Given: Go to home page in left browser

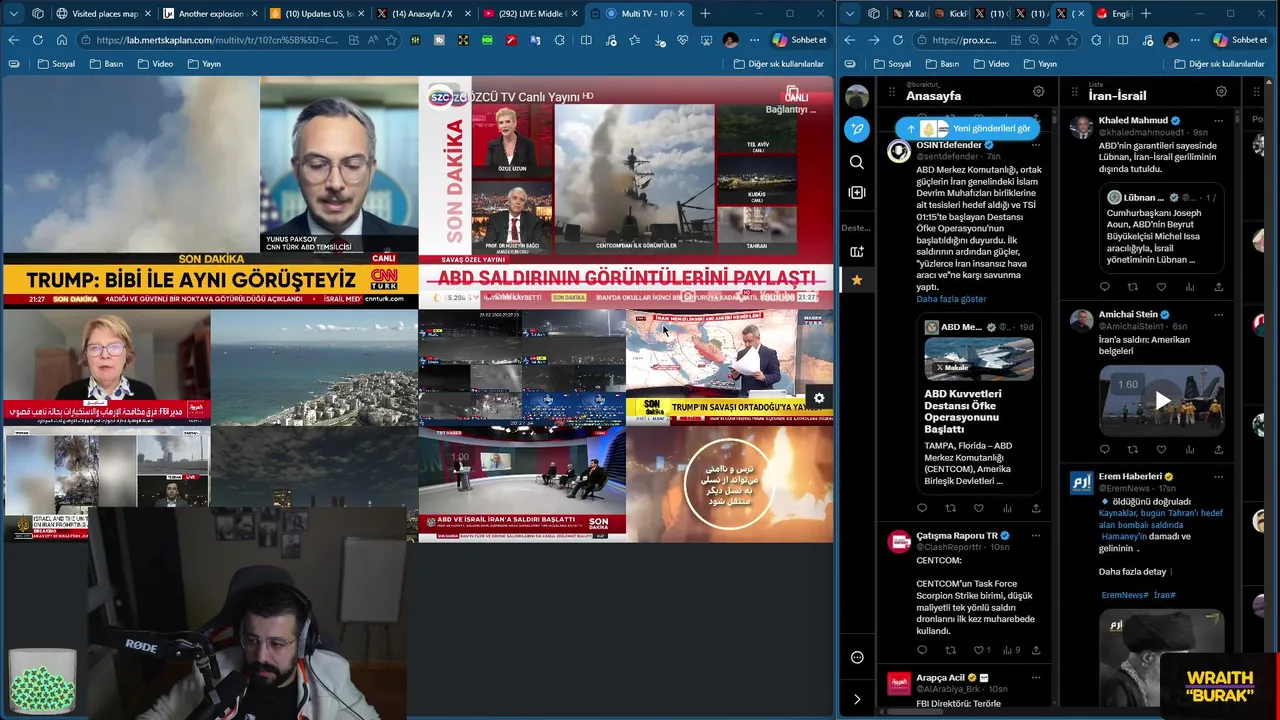Looking at the screenshot, I should coord(62,40).
